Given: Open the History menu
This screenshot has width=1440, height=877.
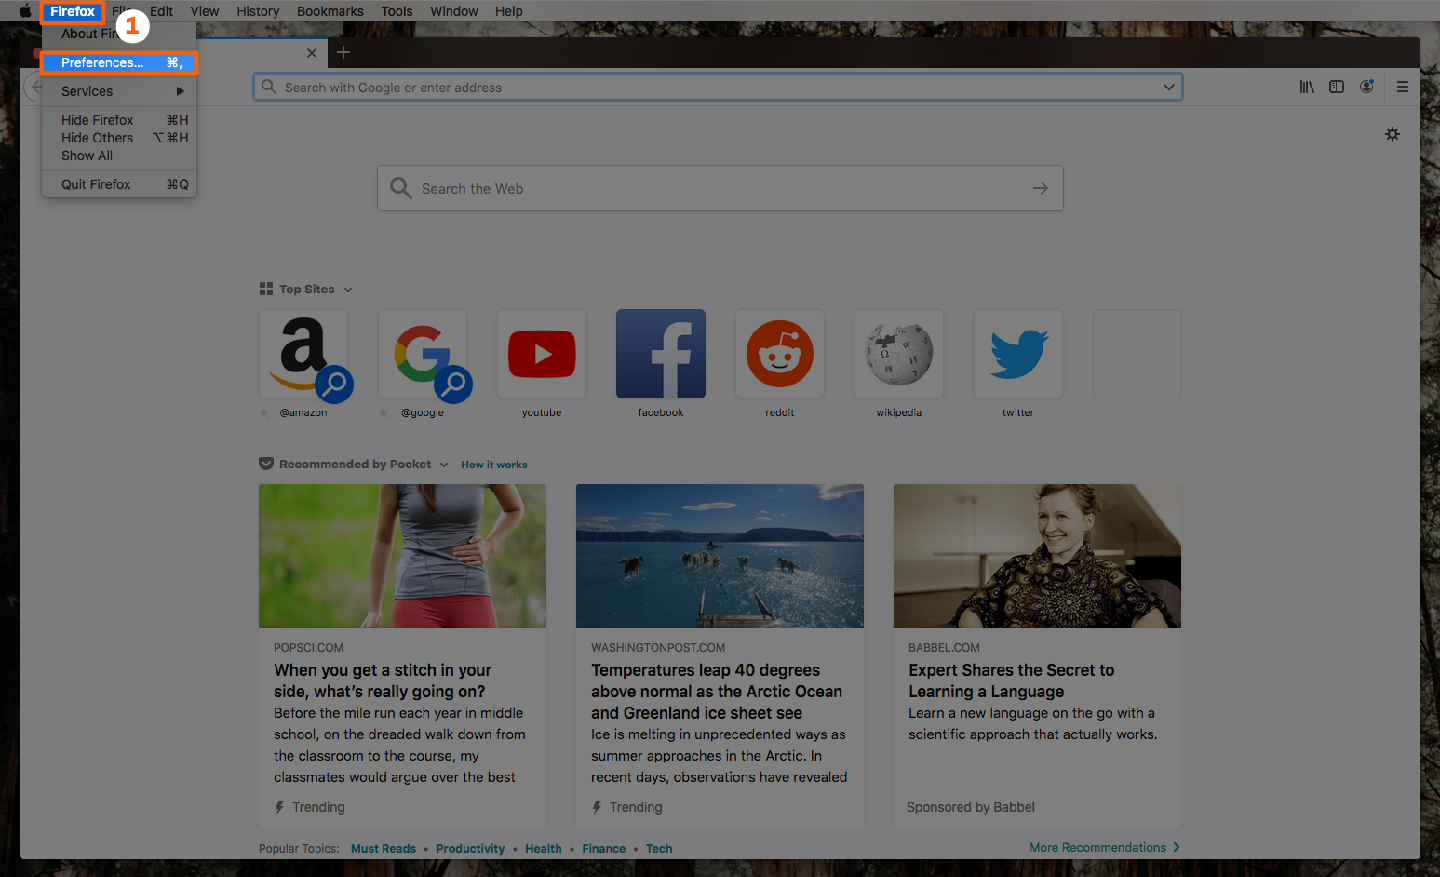Looking at the screenshot, I should pyautogui.click(x=258, y=11).
